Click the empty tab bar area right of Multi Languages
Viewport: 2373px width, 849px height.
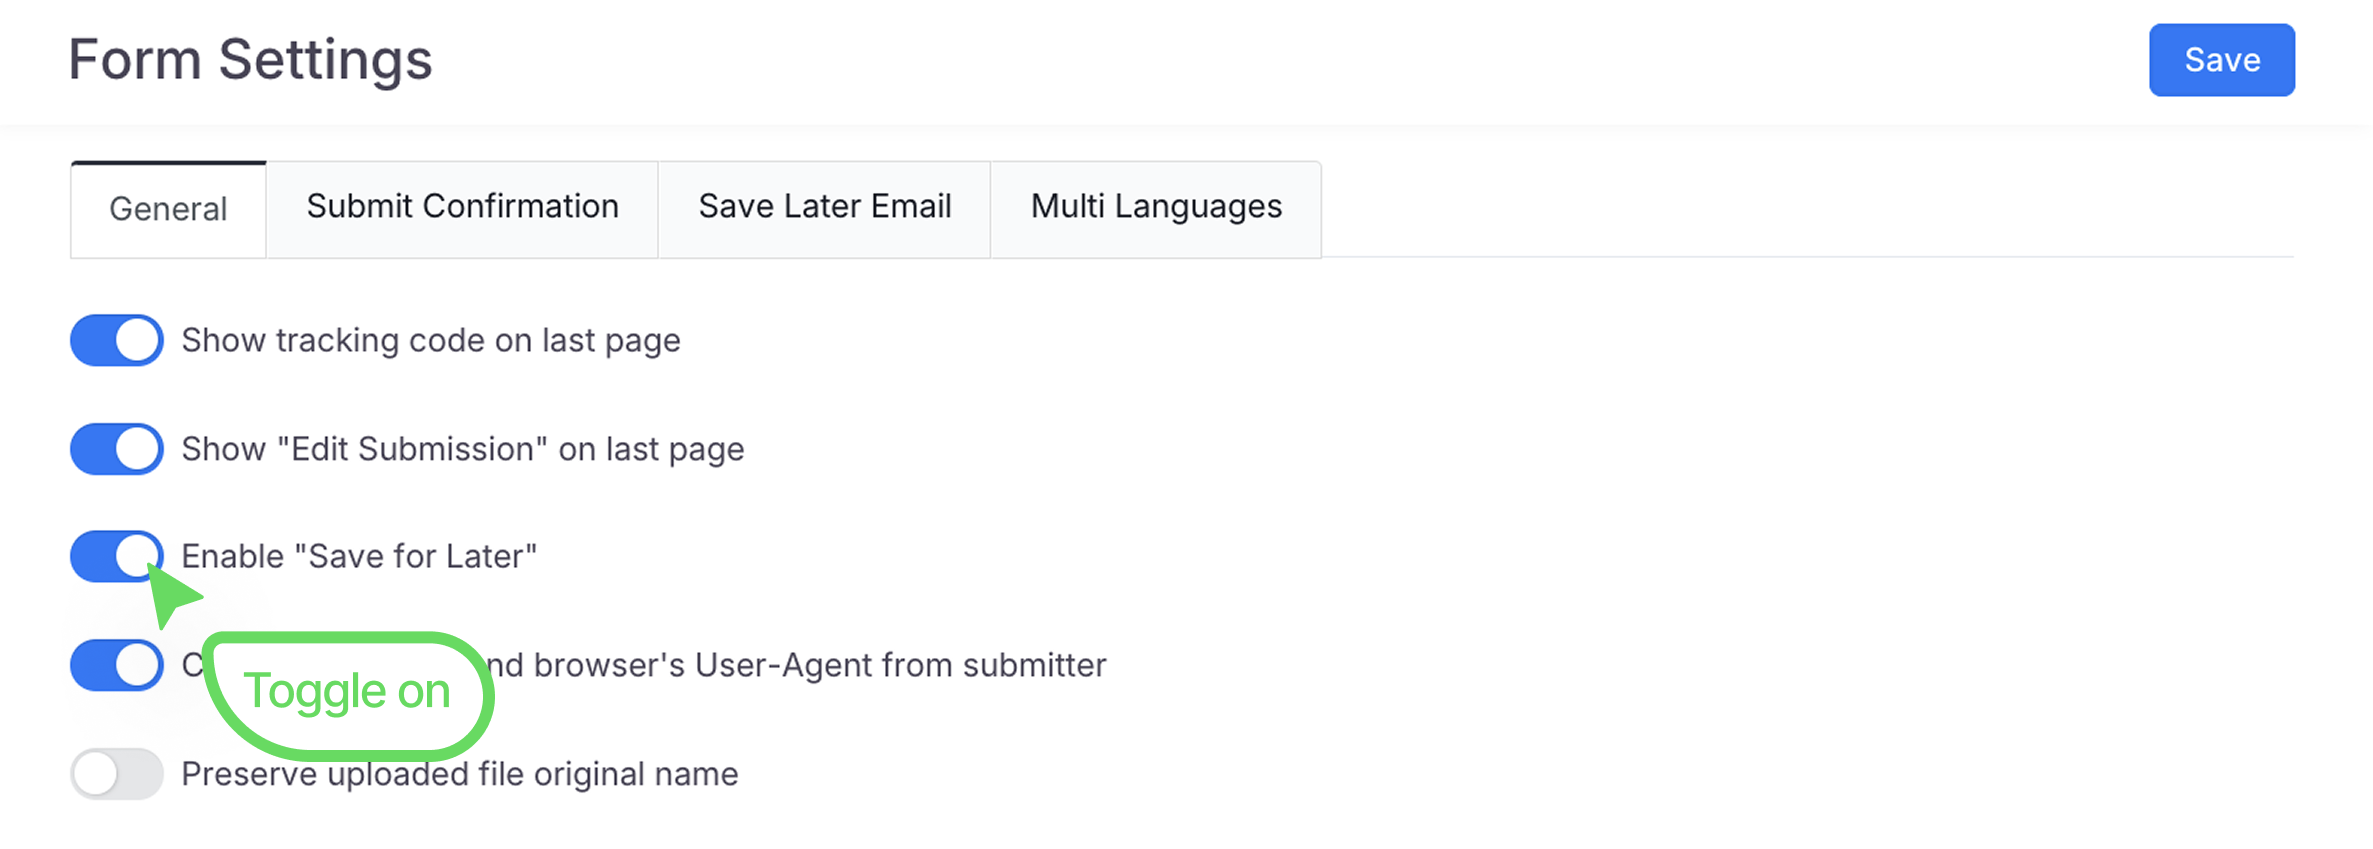coord(1800,210)
